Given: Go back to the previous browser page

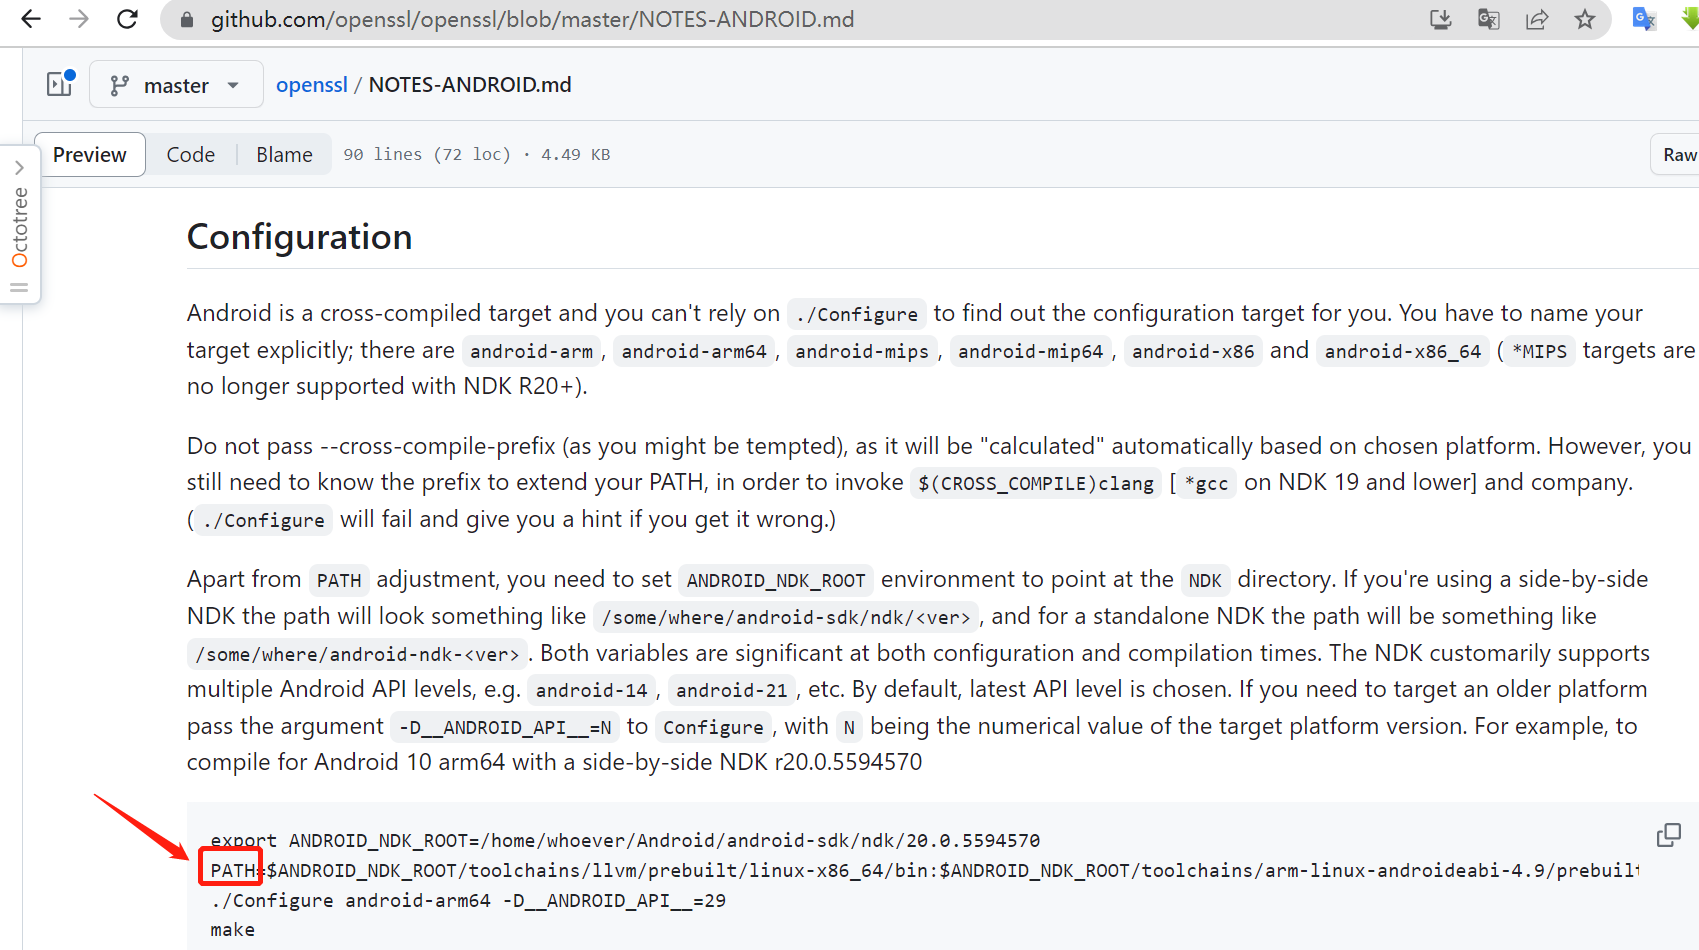Looking at the screenshot, I should click(x=31, y=19).
